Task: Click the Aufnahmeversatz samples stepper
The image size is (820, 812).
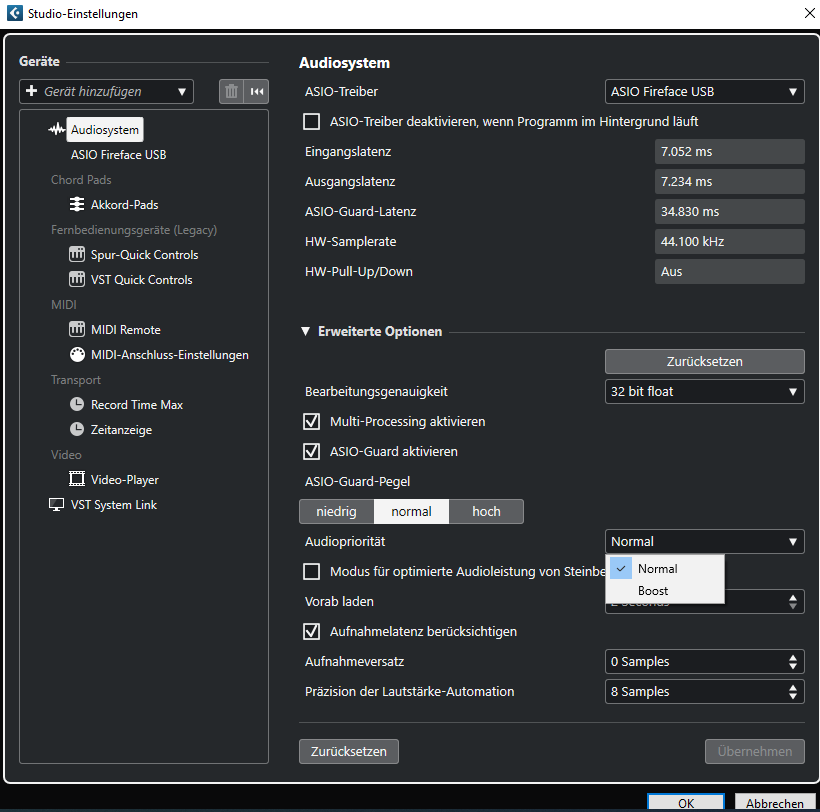Action: point(794,662)
